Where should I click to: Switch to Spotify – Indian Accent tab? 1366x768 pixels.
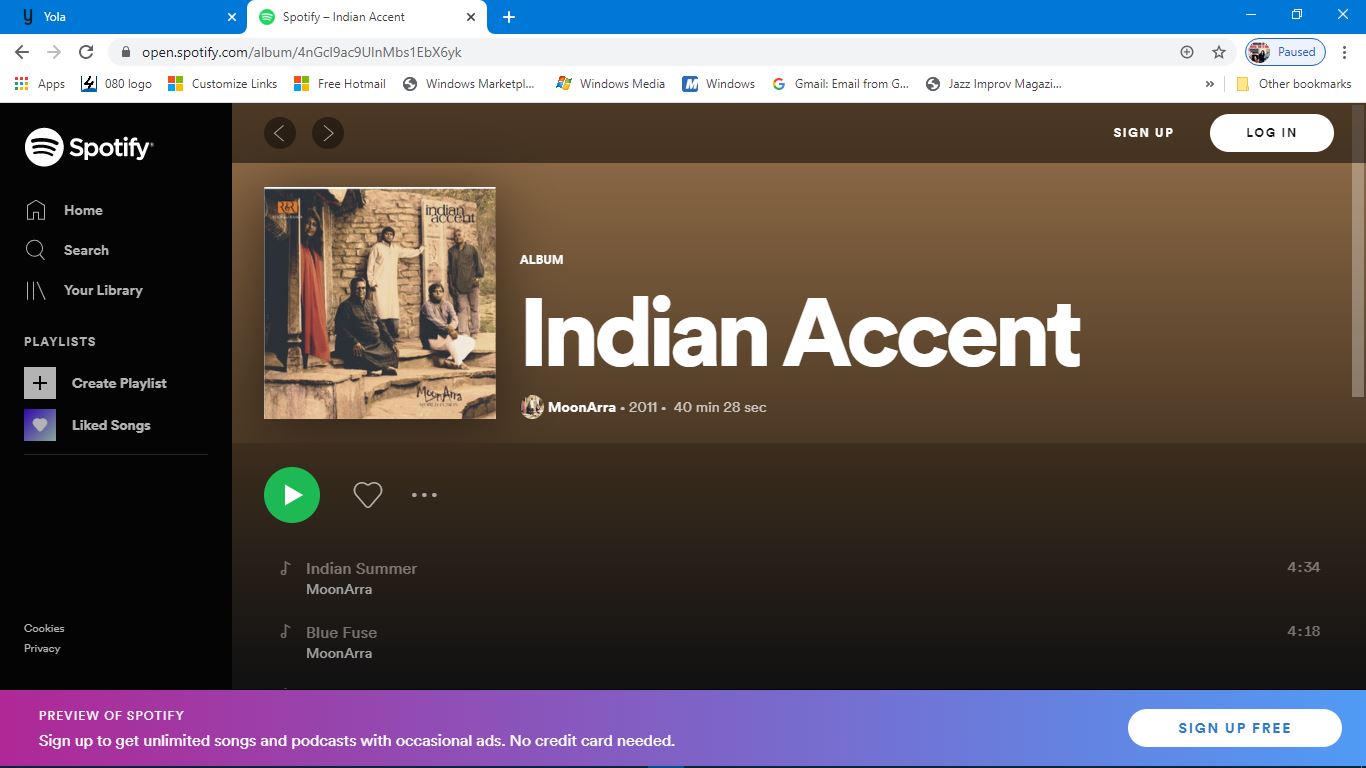[367, 17]
